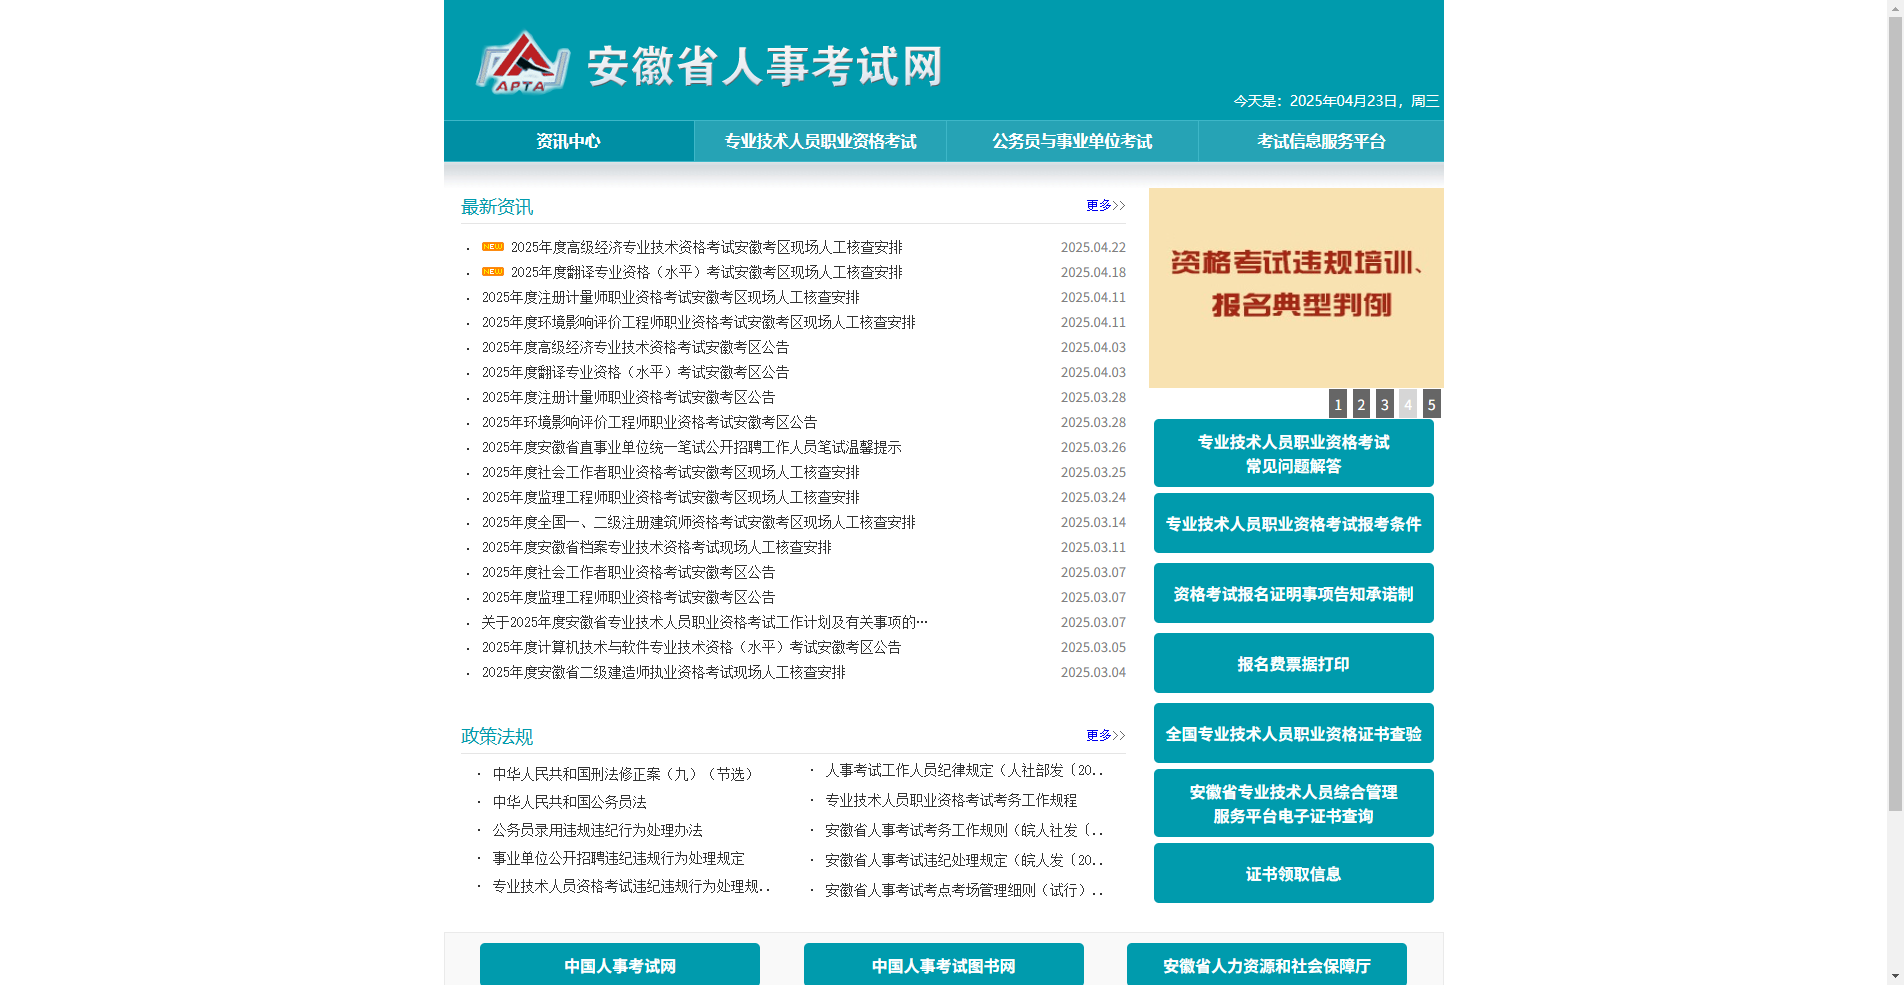Click the NEW badge on the 高级经济 announcement
1904x985 pixels.
[491, 245]
